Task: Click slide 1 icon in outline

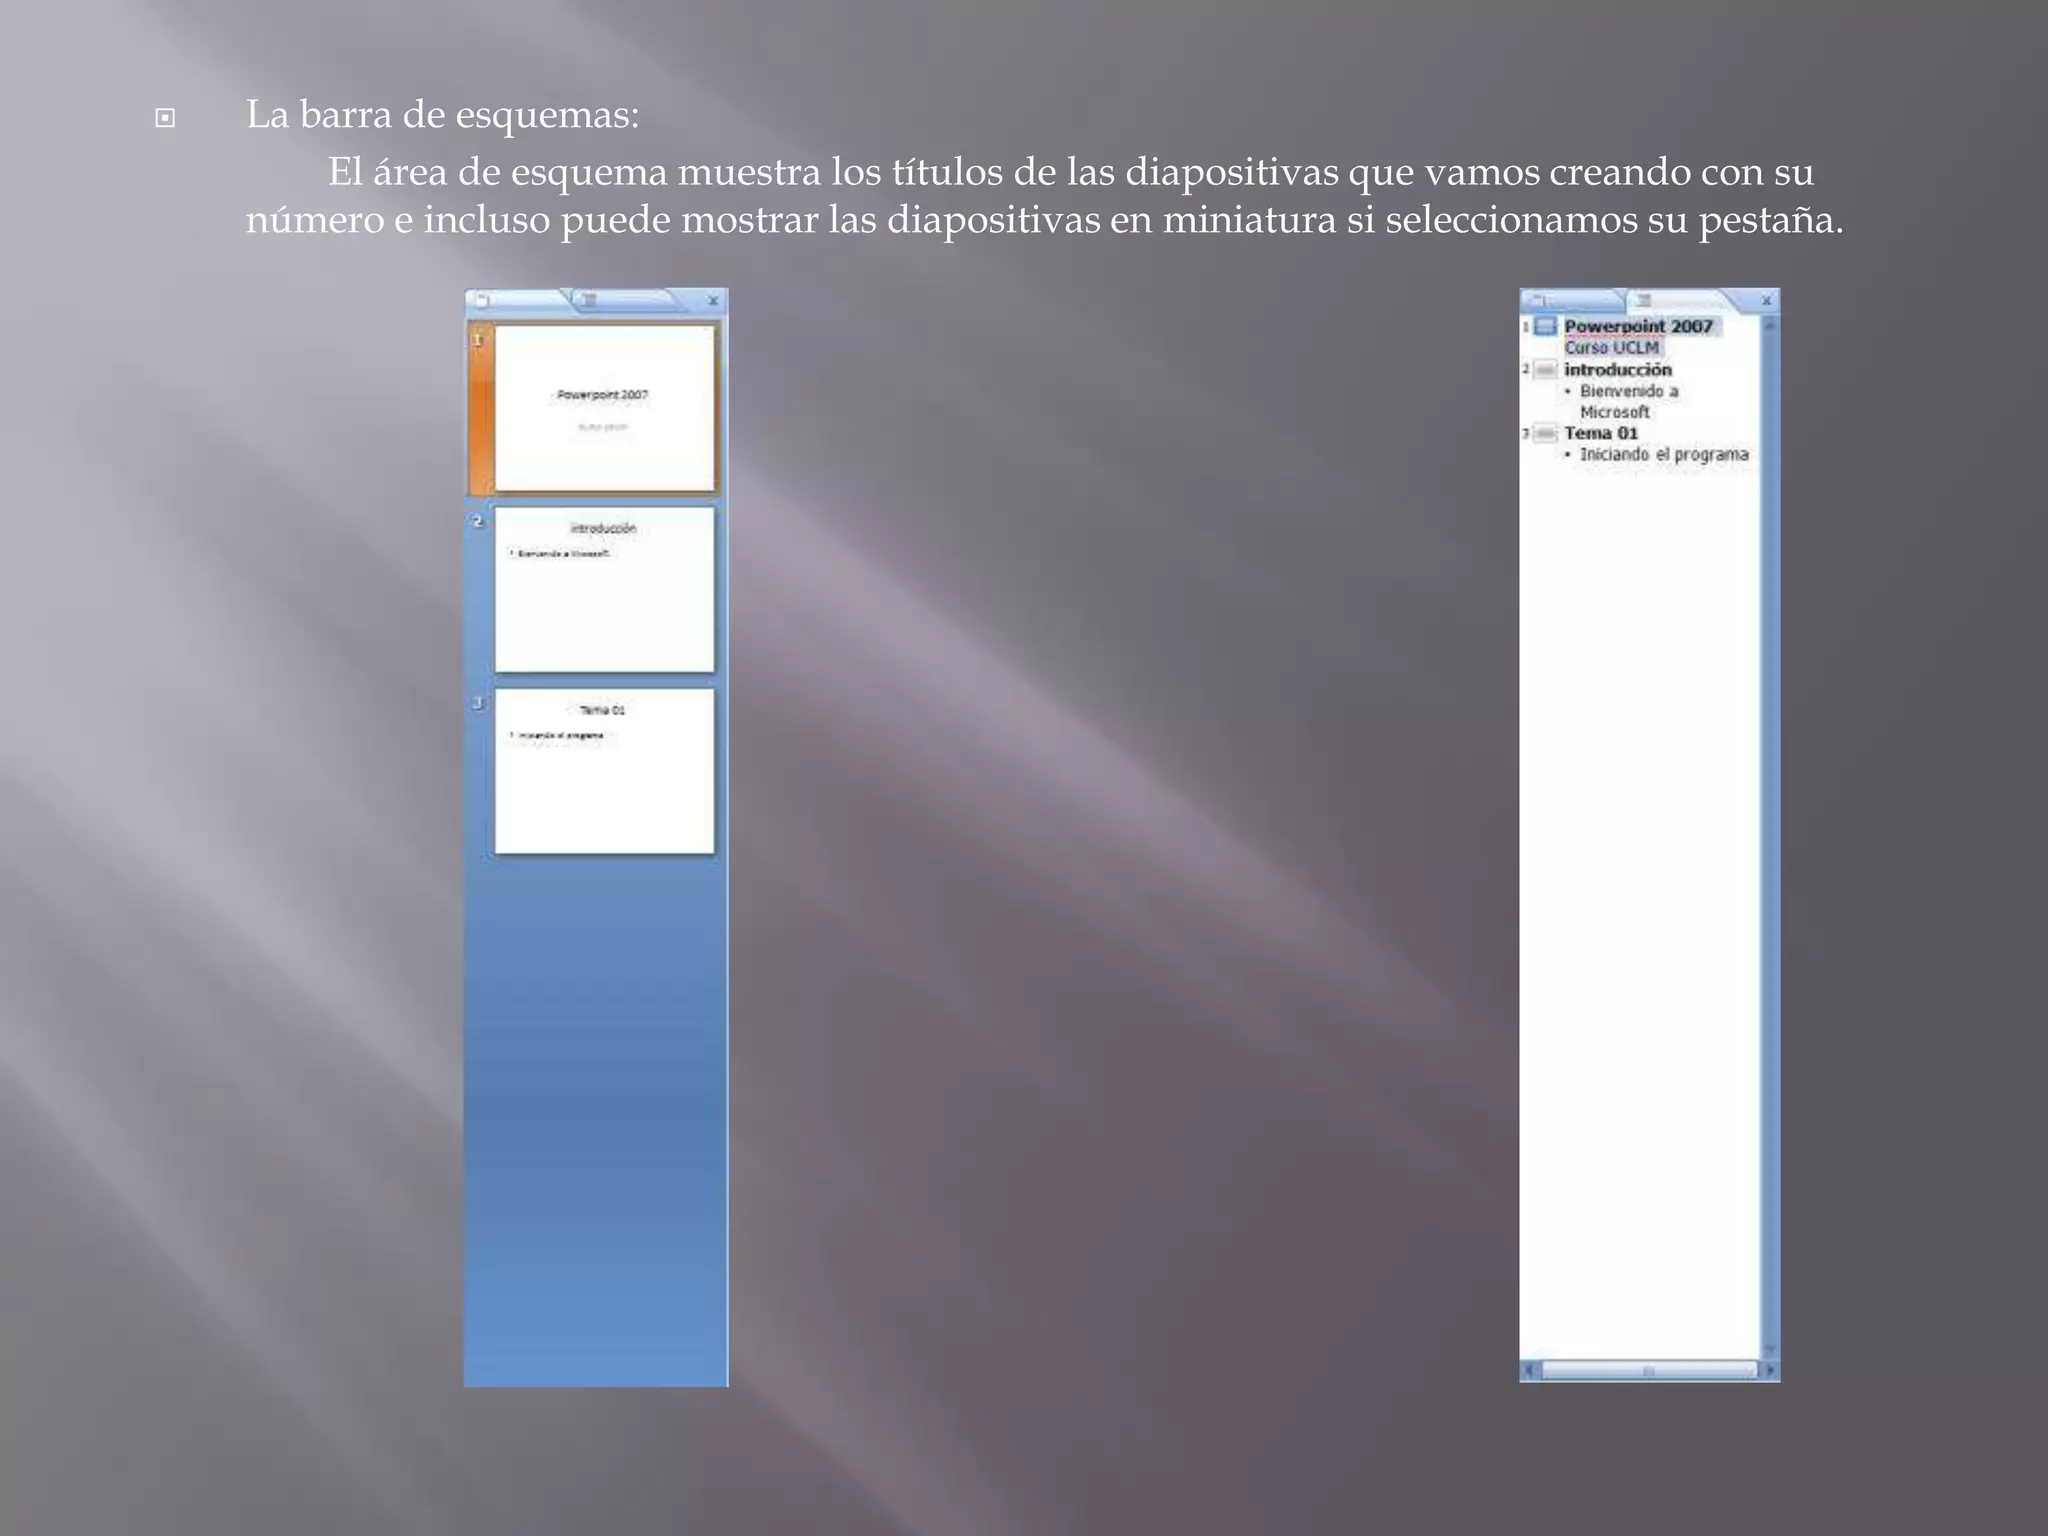Action: click(1545, 326)
